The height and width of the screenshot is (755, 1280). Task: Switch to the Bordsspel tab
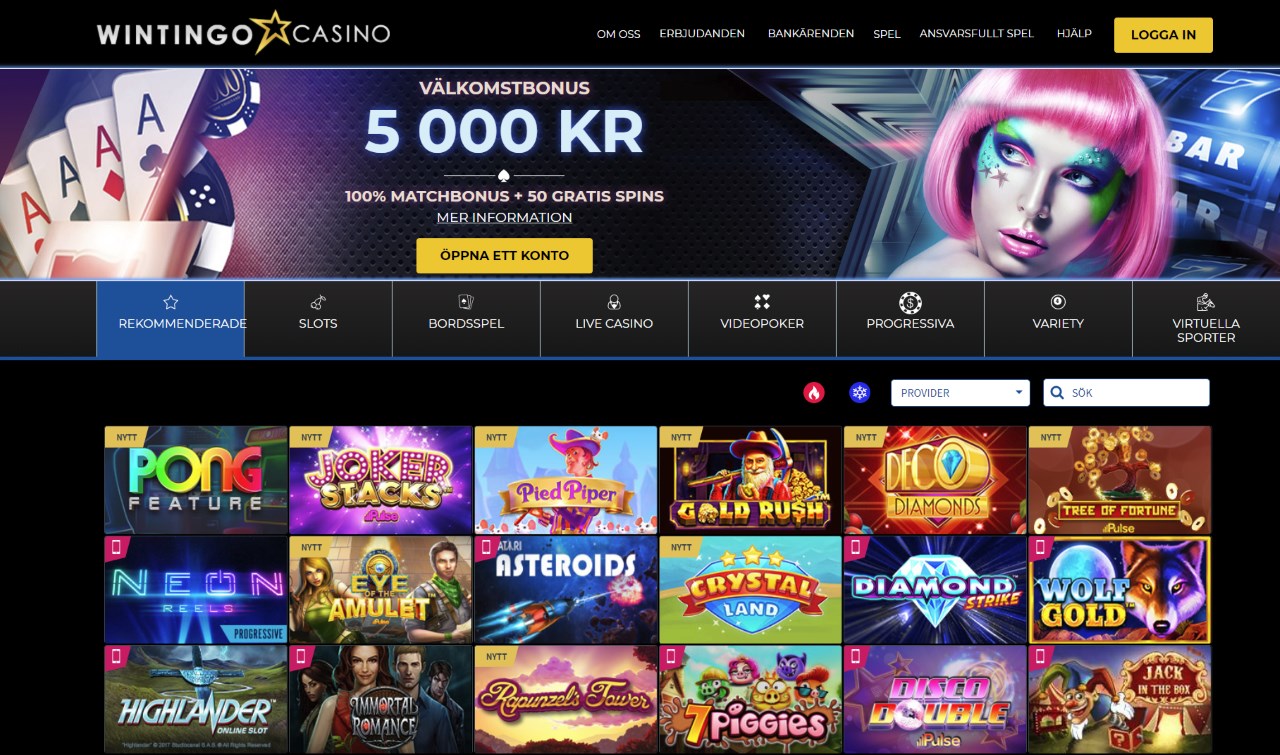click(x=466, y=319)
